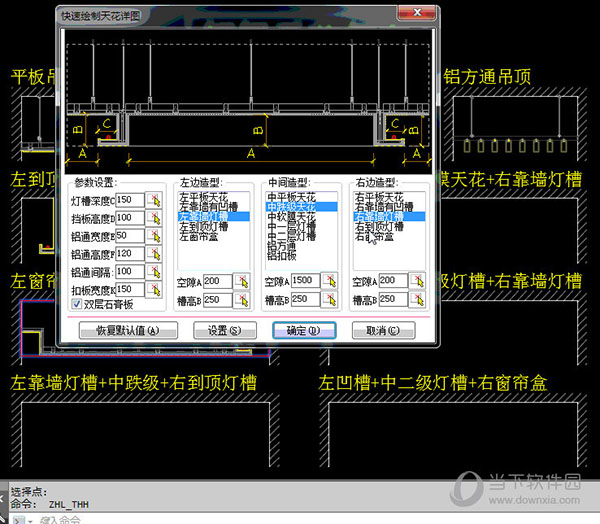This screenshot has width=600, height=524.
Task: Click the pick icon for 槽高B under 中间造型
Action: point(329,299)
